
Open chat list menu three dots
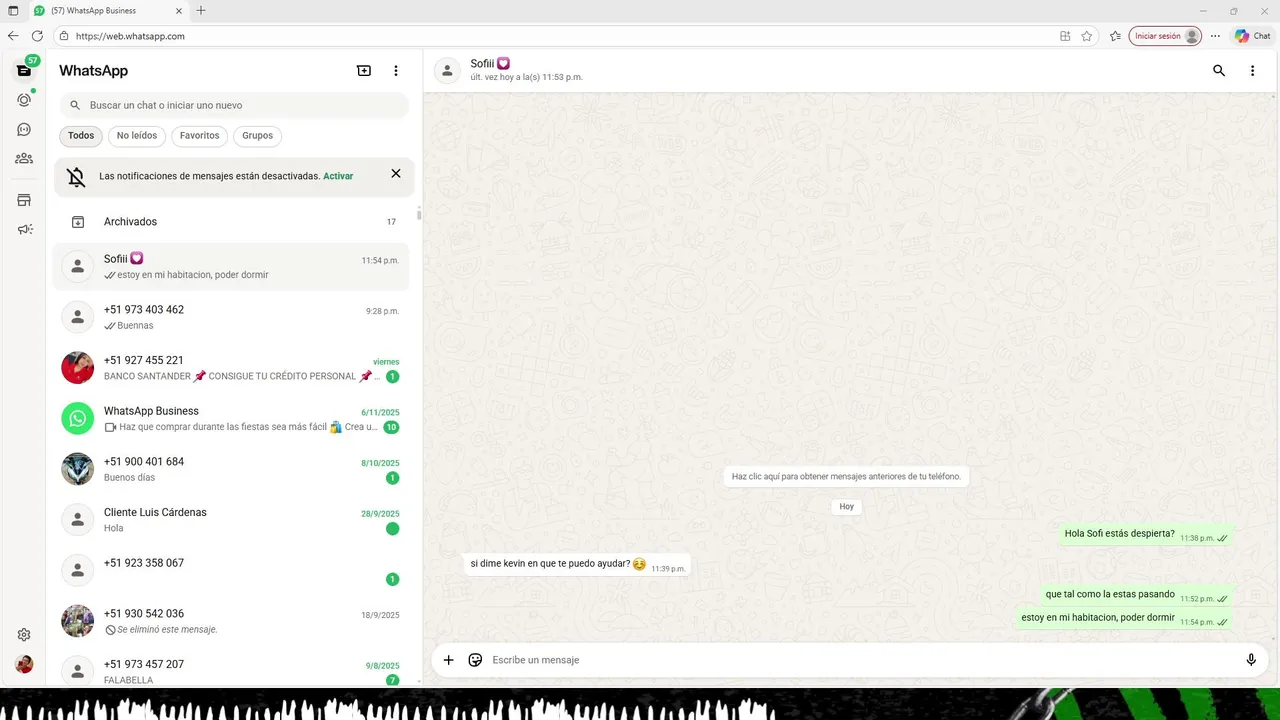tap(396, 71)
